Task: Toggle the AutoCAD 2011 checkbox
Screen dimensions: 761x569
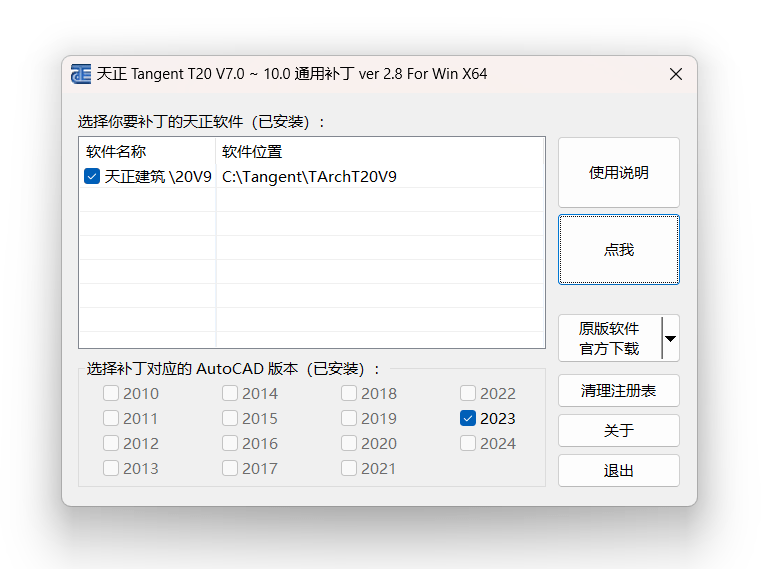Action: click(111, 418)
